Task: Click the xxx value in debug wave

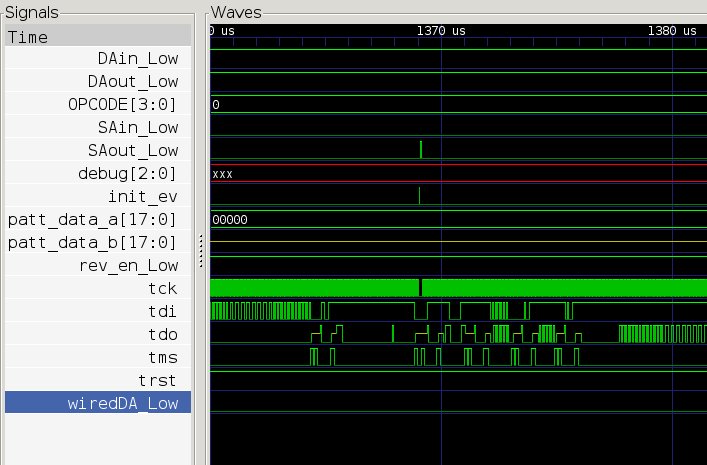Action: 222,175
